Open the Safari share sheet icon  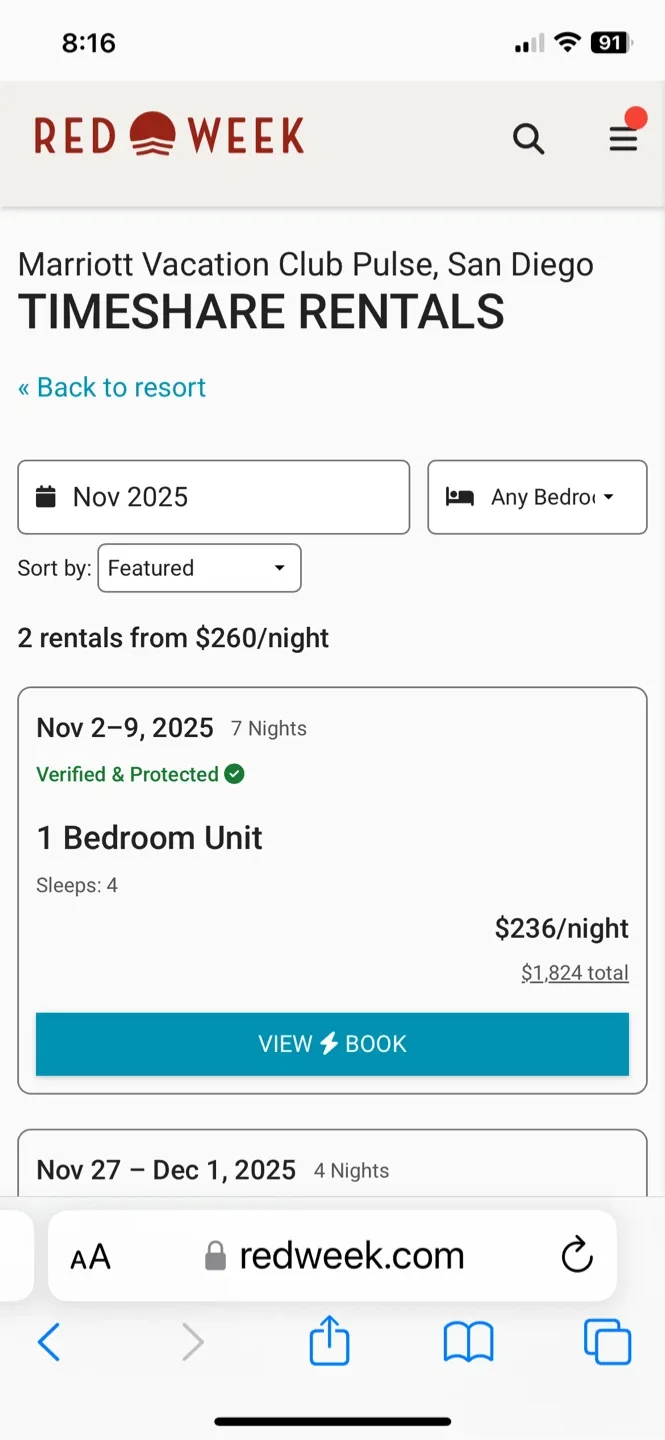coord(329,1340)
